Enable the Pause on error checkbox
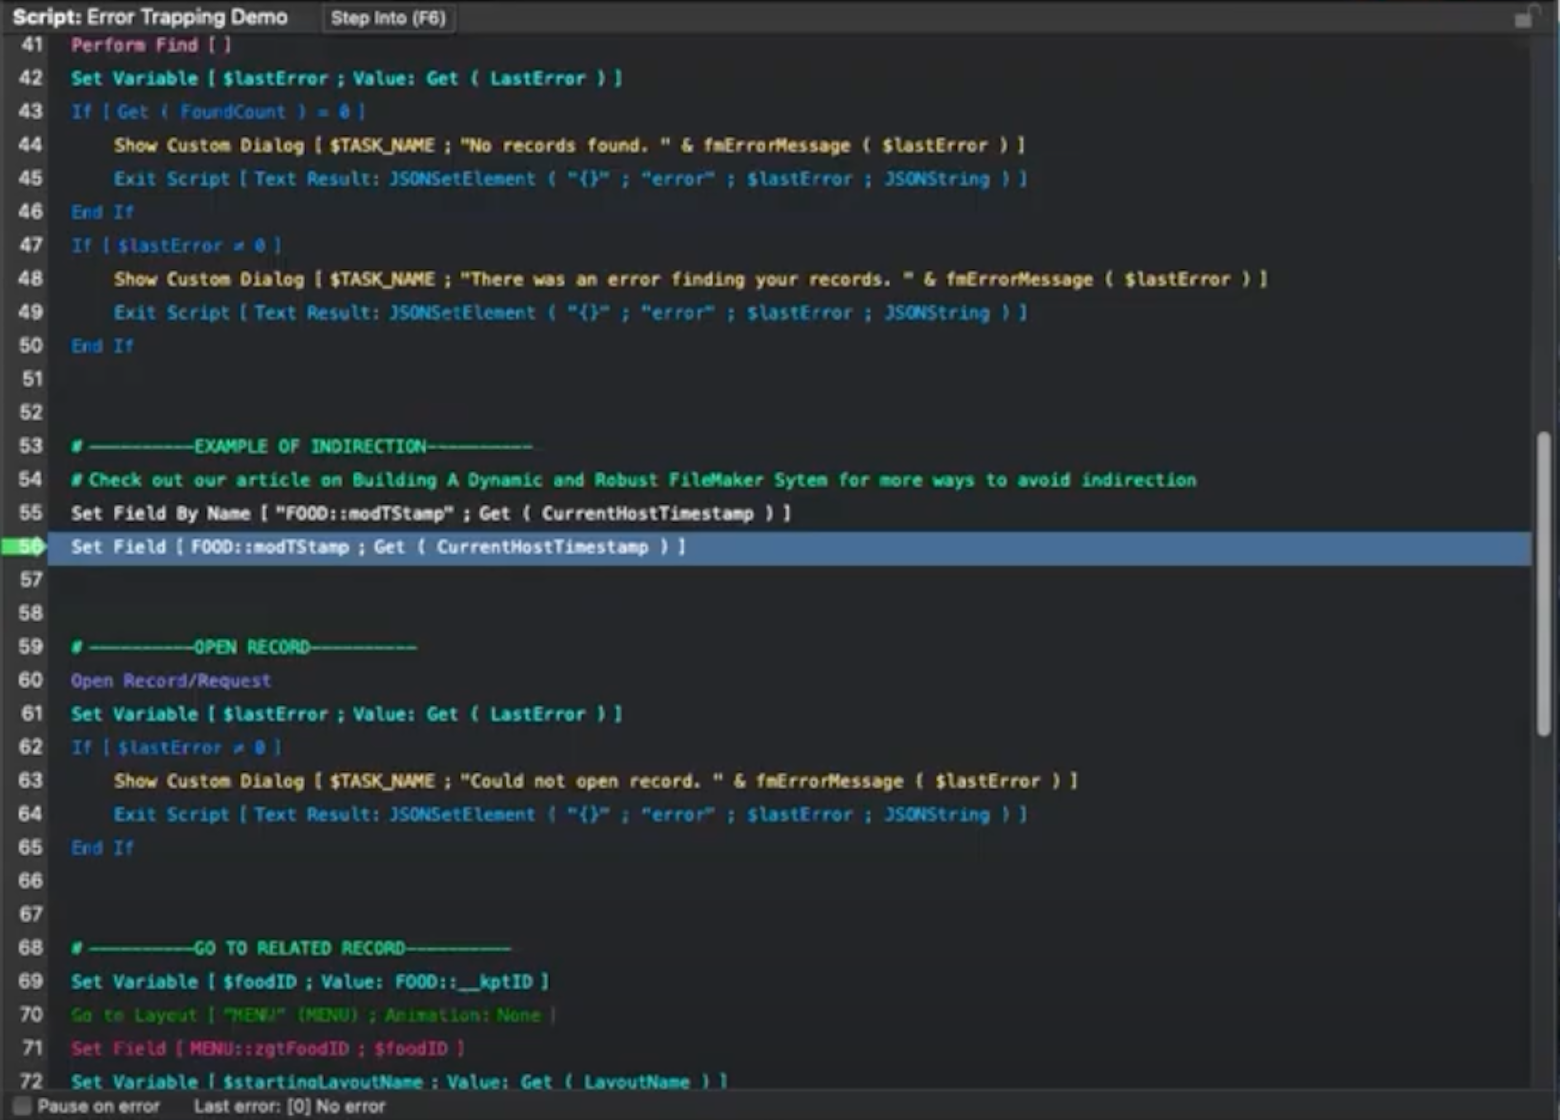This screenshot has width=1560, height=1120. tap(20, 1106)
